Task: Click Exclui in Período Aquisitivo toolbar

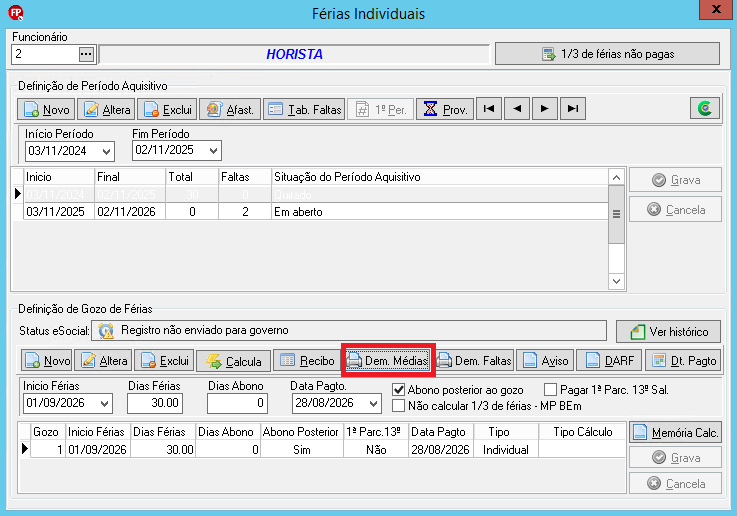Action: pyautogui.click(x=167, y=109)
